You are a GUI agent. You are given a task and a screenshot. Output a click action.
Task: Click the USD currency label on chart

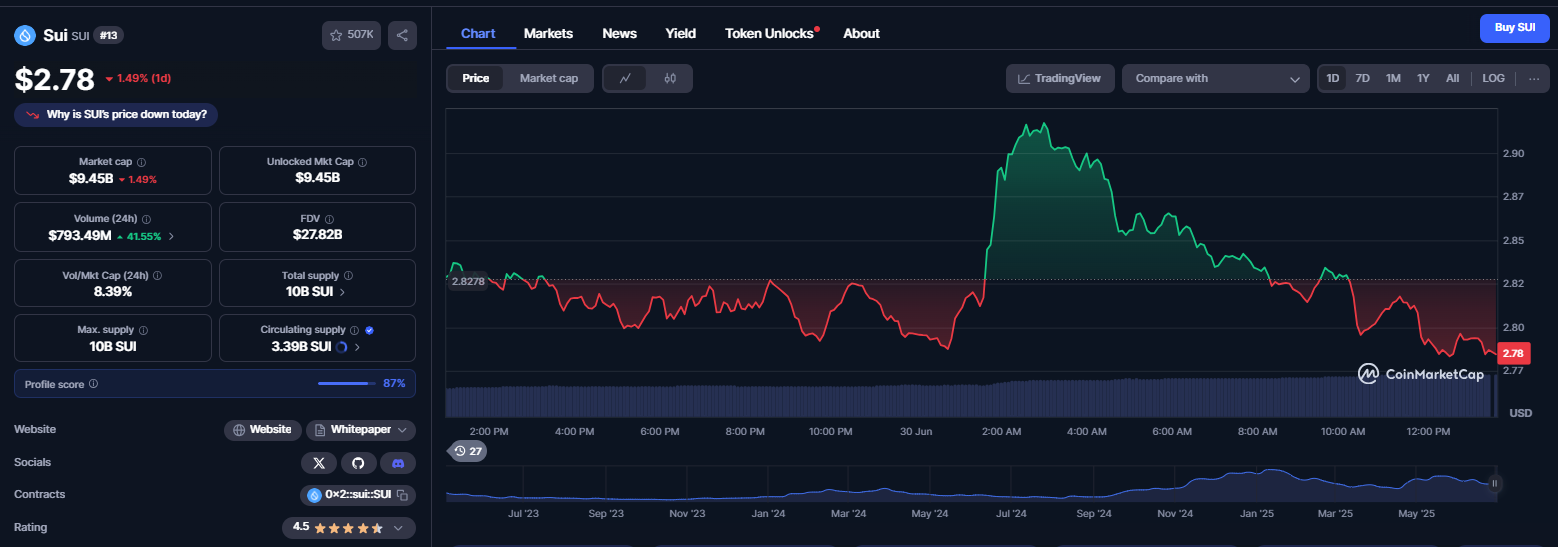[1520, 413]
